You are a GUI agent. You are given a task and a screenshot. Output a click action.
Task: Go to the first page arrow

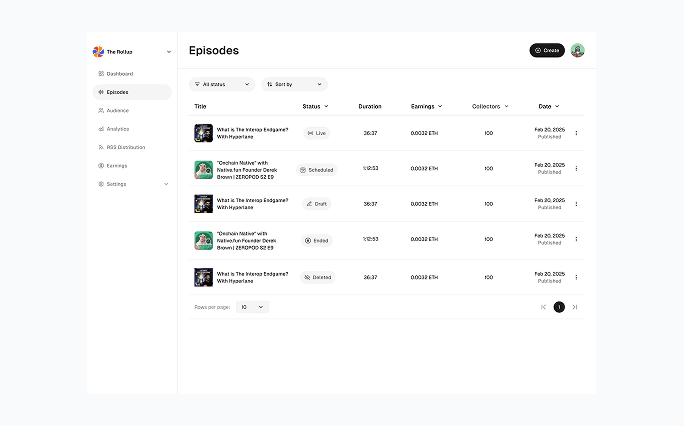544,307
